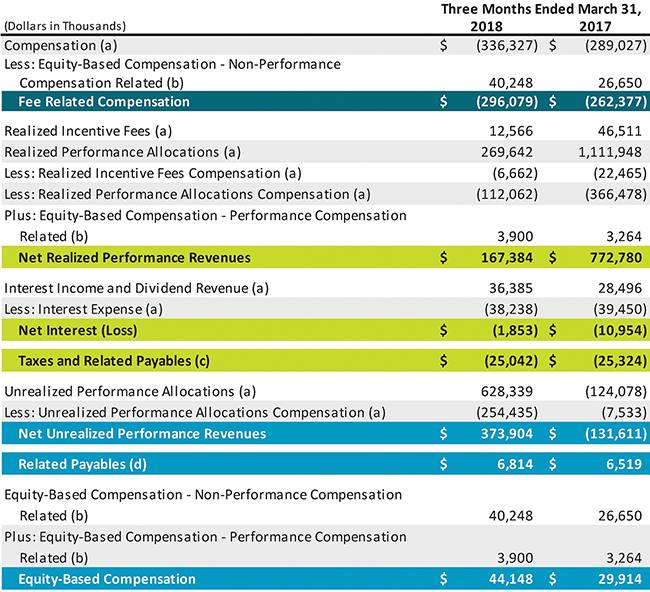Select 'Interest Income and Dividend Revenue (a)' label
Image resolution: width=650 pixels, height=592 pixels.
[136, 288]
